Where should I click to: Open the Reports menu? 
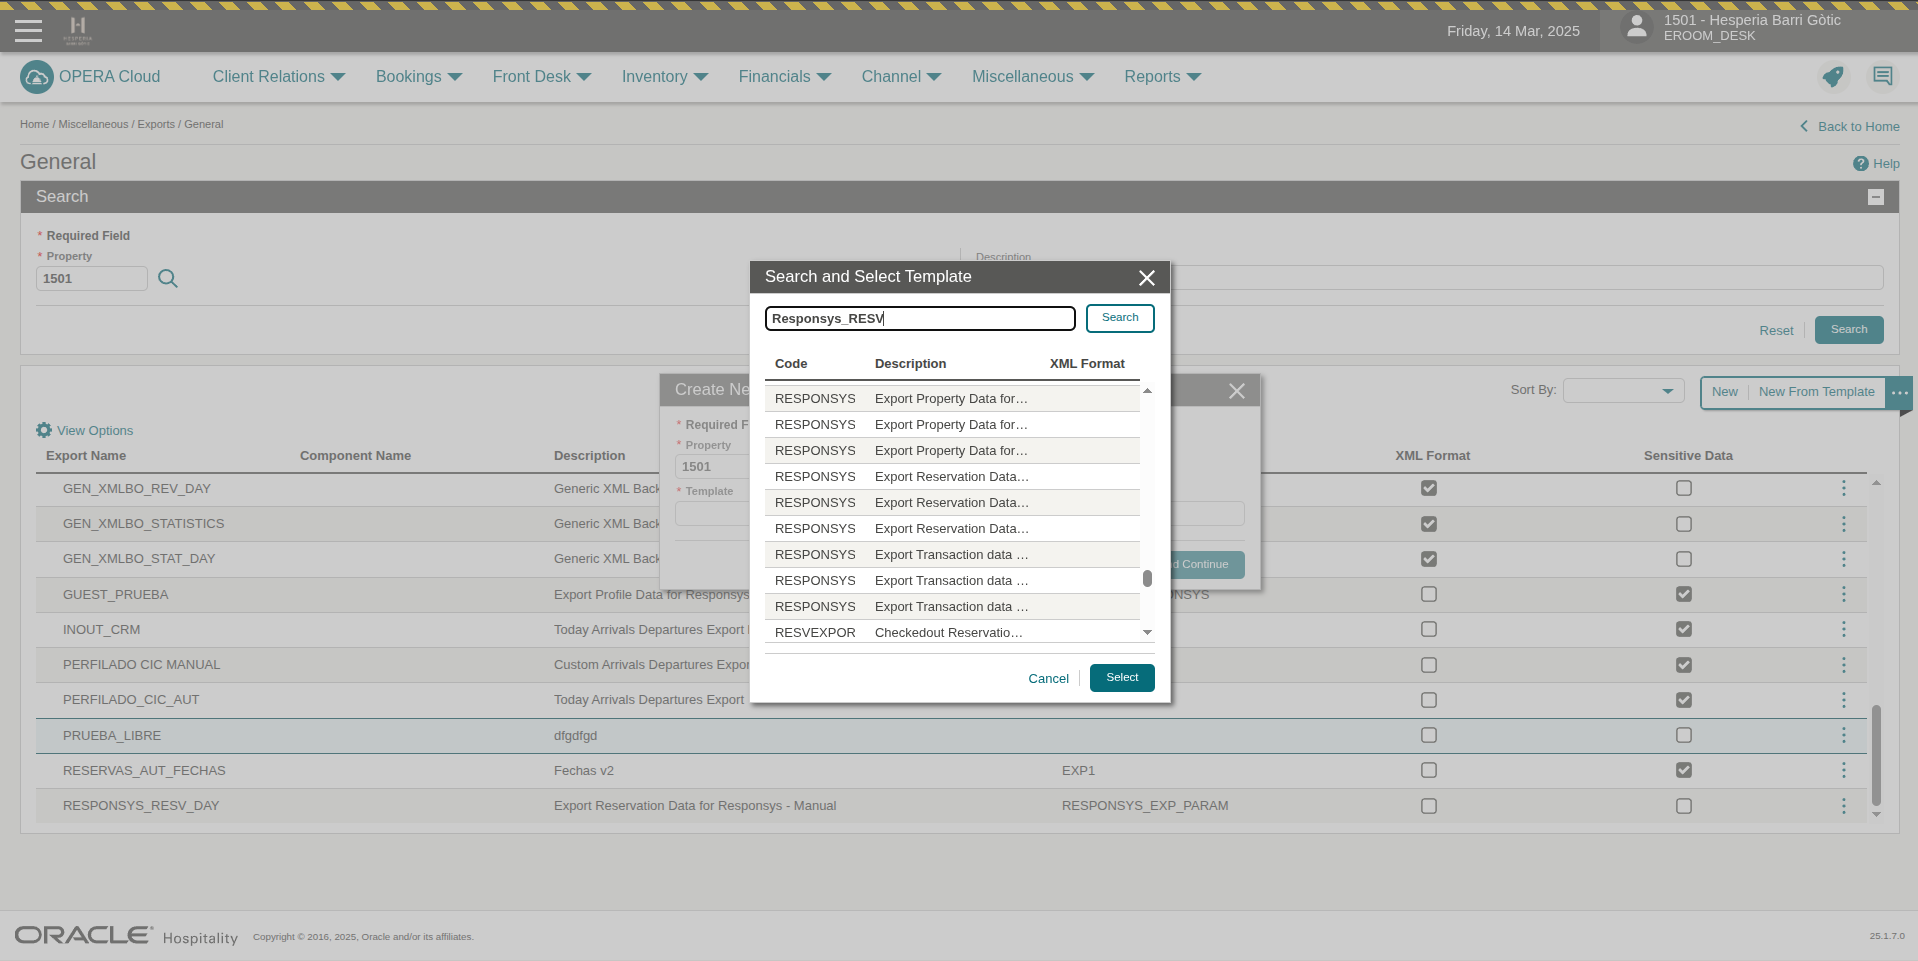point(1162,77)
